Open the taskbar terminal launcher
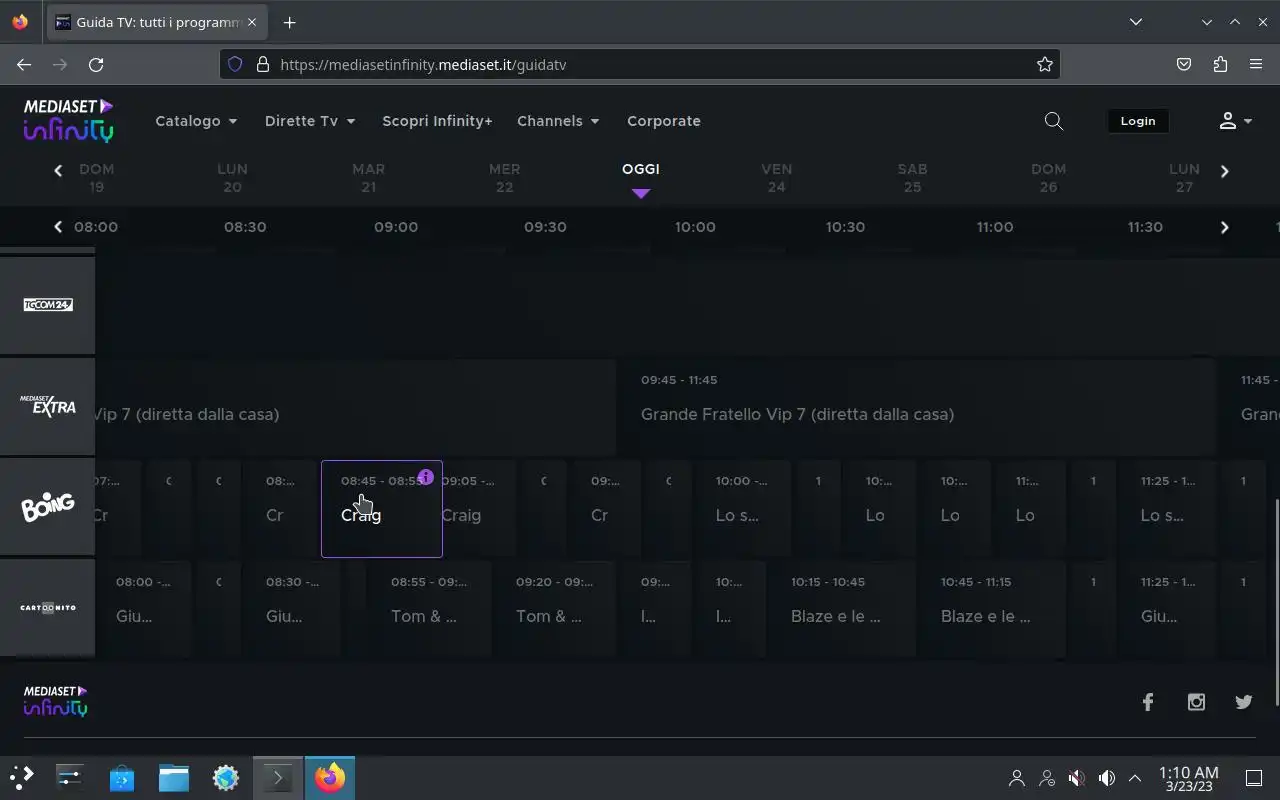This screenshot has height=800, width=1280. pyautogui.click(x=277, y=777)
